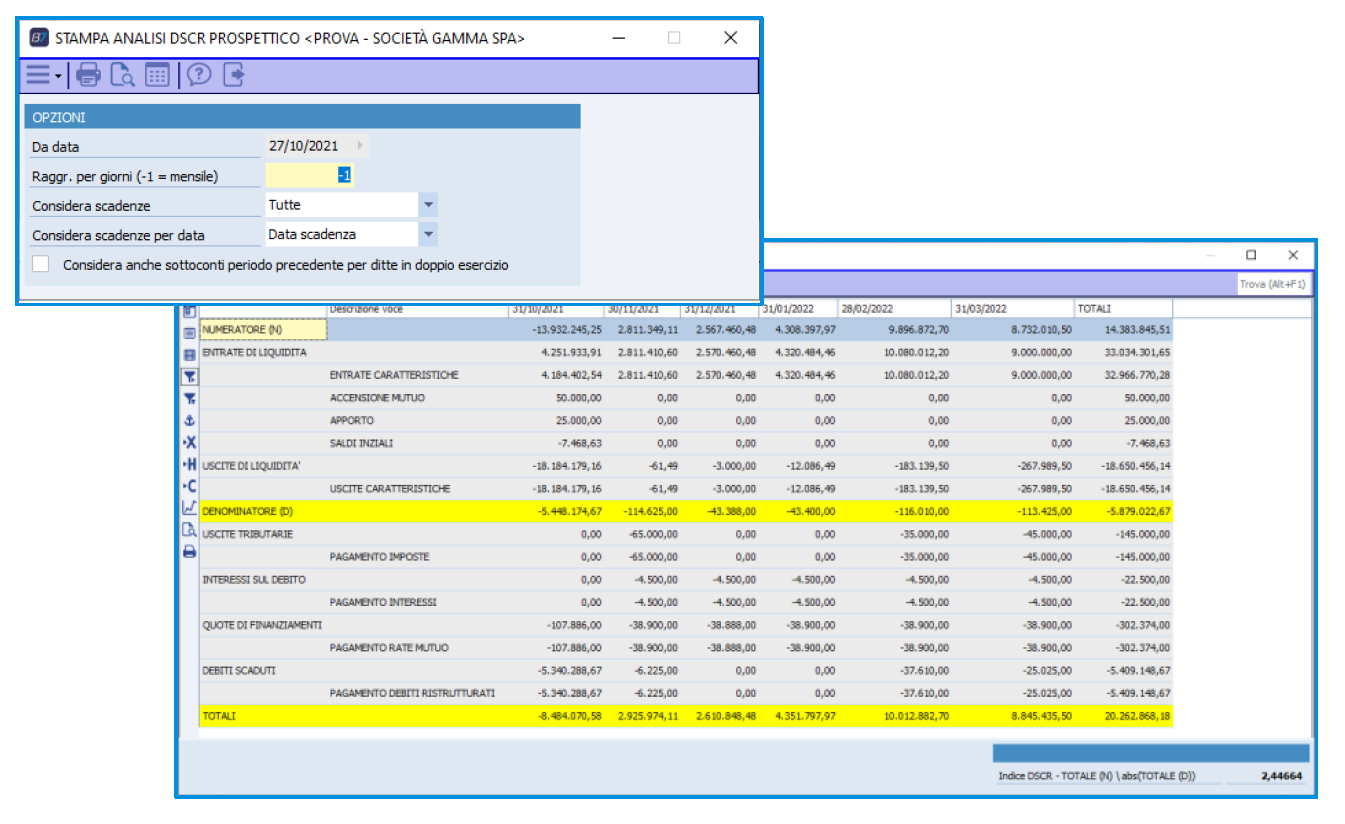Click the 'Da data' value 27/10/2021

click(303, 146)
